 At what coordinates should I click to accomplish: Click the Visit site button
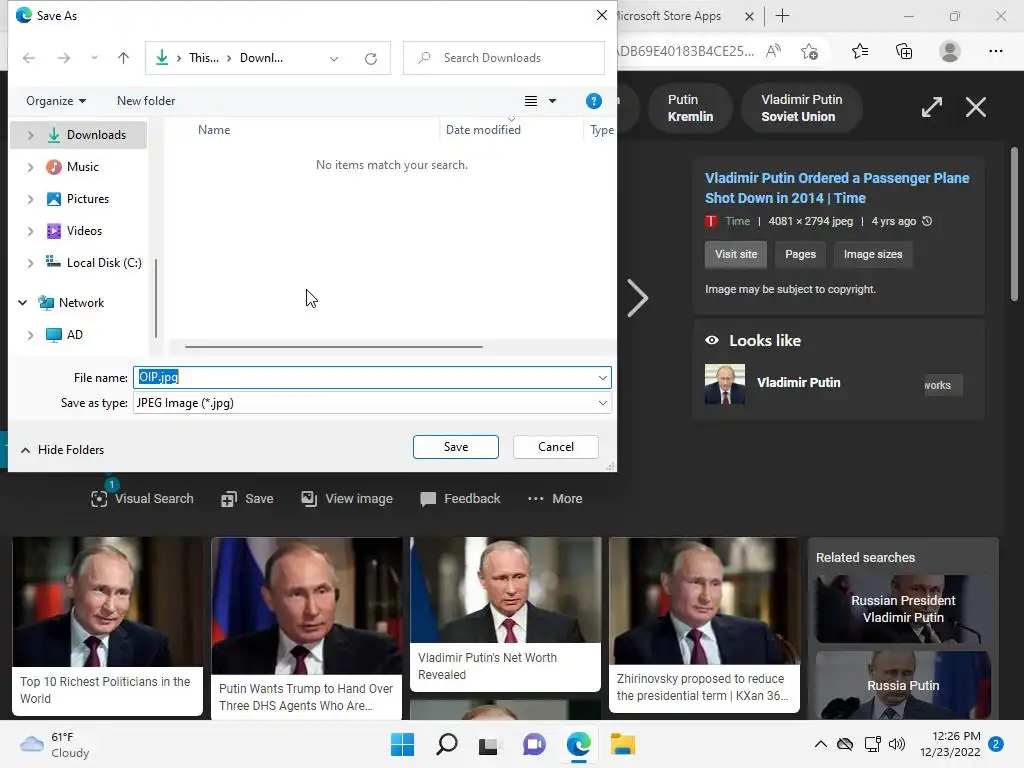[736, 254]
